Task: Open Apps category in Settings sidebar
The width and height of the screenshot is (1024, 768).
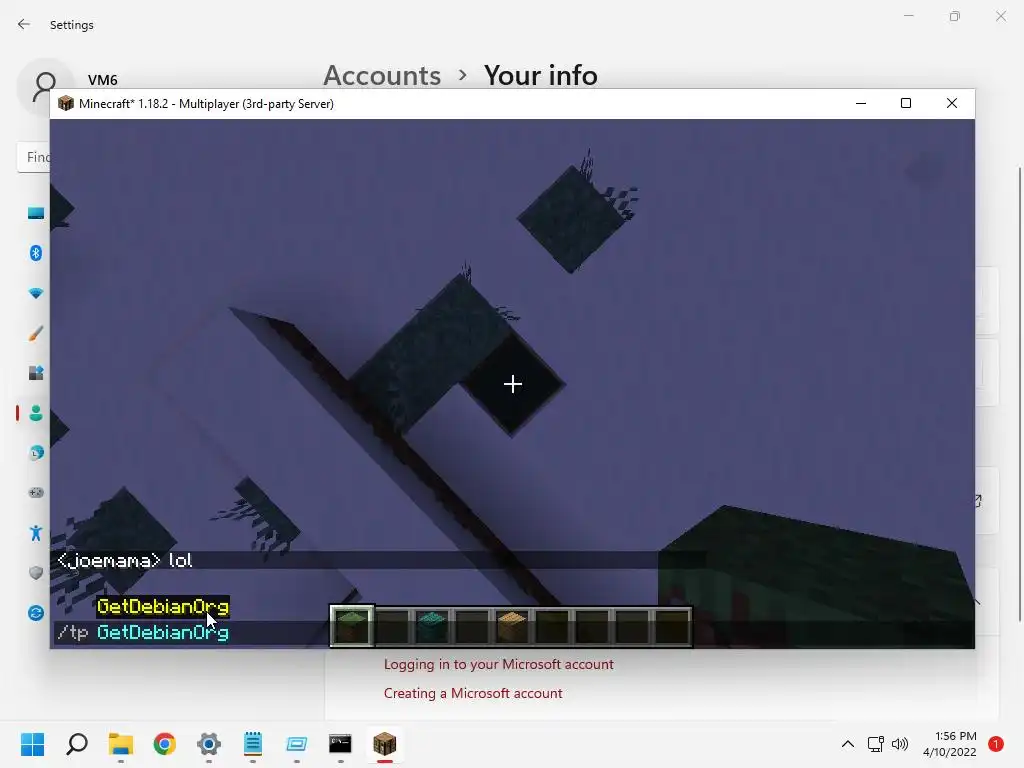Action: [x=35, y=373]
